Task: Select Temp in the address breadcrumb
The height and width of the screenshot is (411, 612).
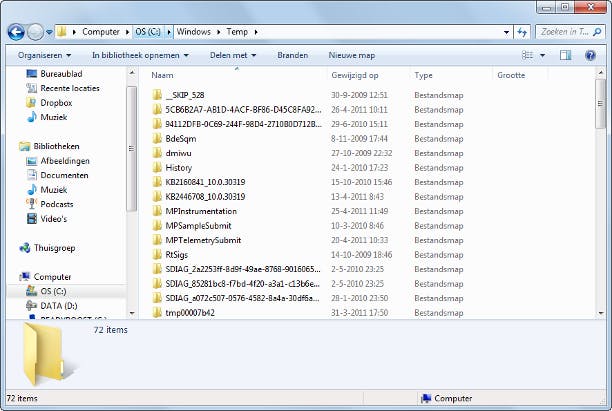Action: pyautogui.click(x=237, y=32)
